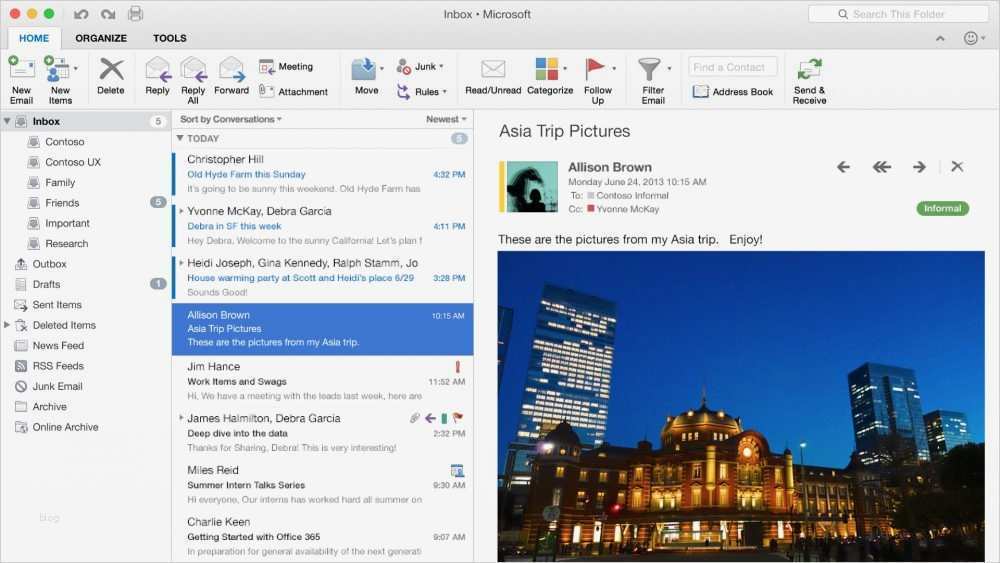Switch to the TOOLS tab
This screenshot has width=1000, height=563.
(x=170, y=38)
